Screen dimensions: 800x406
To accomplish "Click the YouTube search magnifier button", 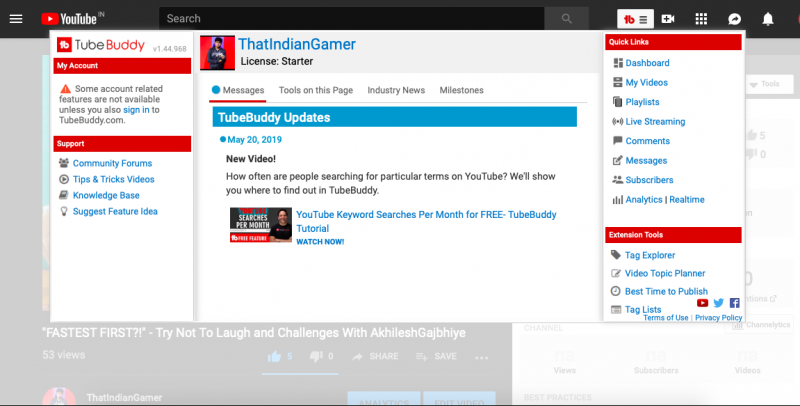I will [568, 18].
